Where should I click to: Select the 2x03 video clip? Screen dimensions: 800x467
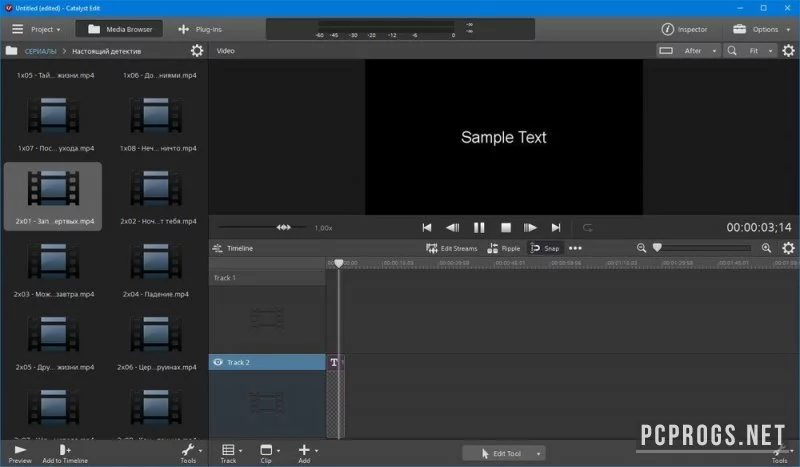[54, 261]
